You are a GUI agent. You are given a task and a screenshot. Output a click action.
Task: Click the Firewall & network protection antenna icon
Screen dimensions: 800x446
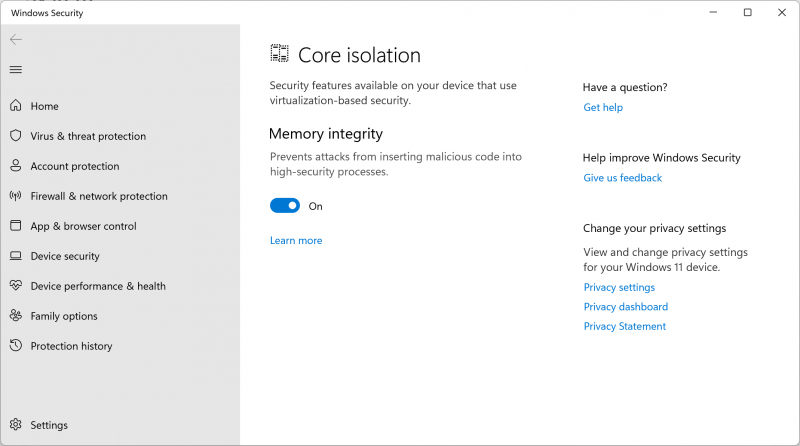[16, 196]
